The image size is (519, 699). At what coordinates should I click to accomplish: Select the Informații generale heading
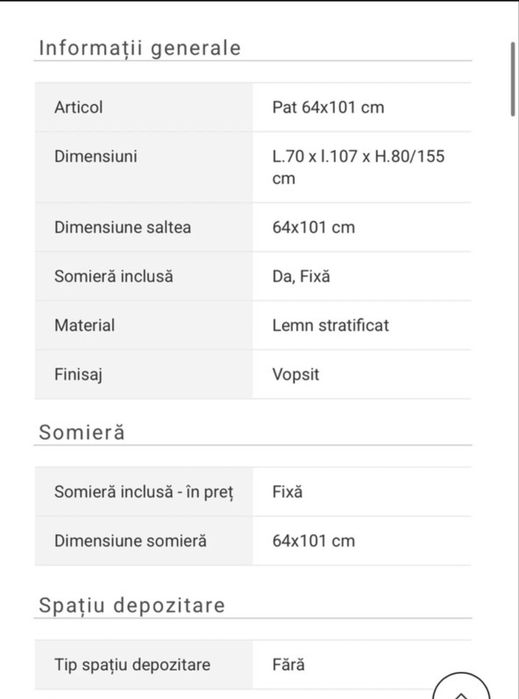pos(140,48)
